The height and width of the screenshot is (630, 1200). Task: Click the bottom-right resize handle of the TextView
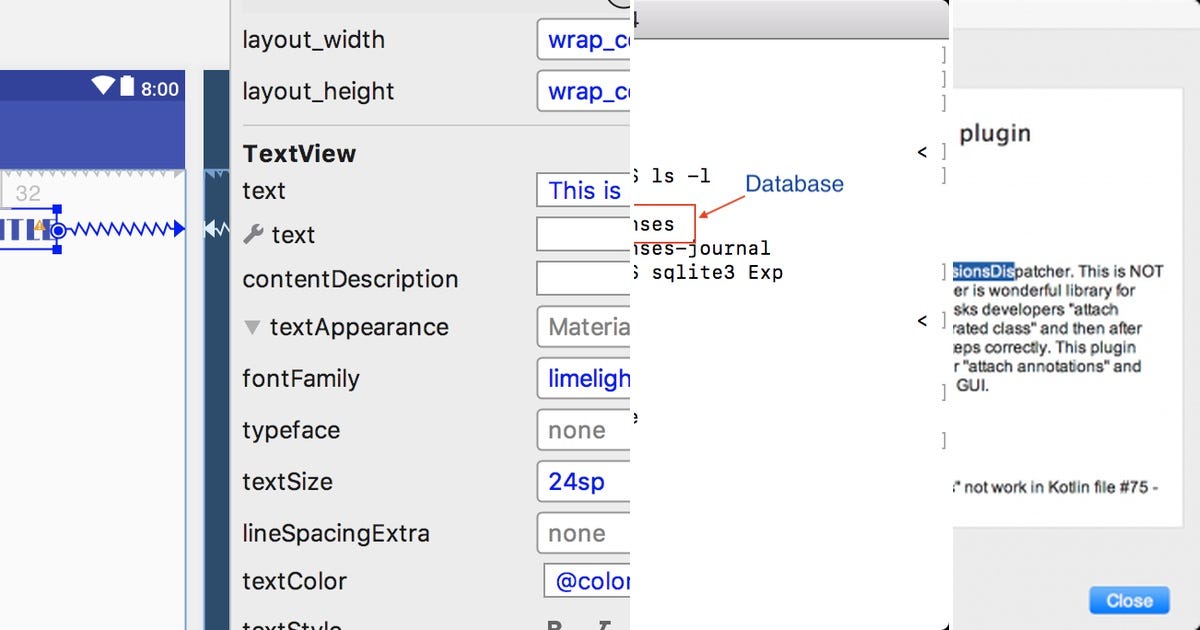click(x=58, y=249)
